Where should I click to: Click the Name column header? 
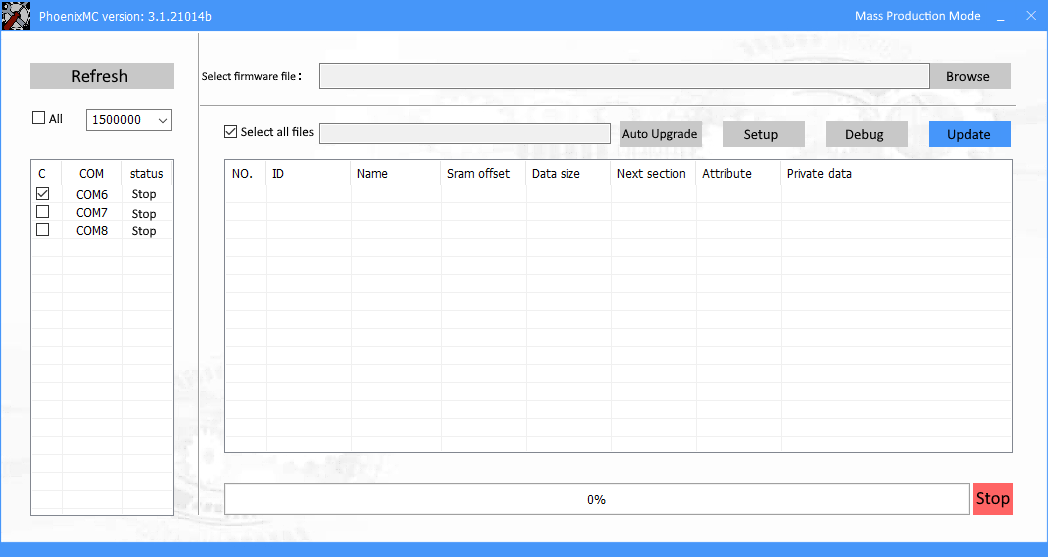[x=372, y=174]
